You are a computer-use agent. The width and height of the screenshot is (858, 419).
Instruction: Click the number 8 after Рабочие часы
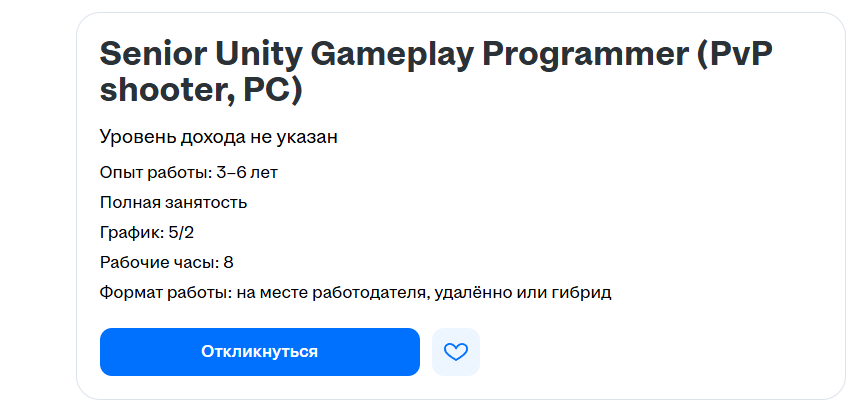coord(228,263)
